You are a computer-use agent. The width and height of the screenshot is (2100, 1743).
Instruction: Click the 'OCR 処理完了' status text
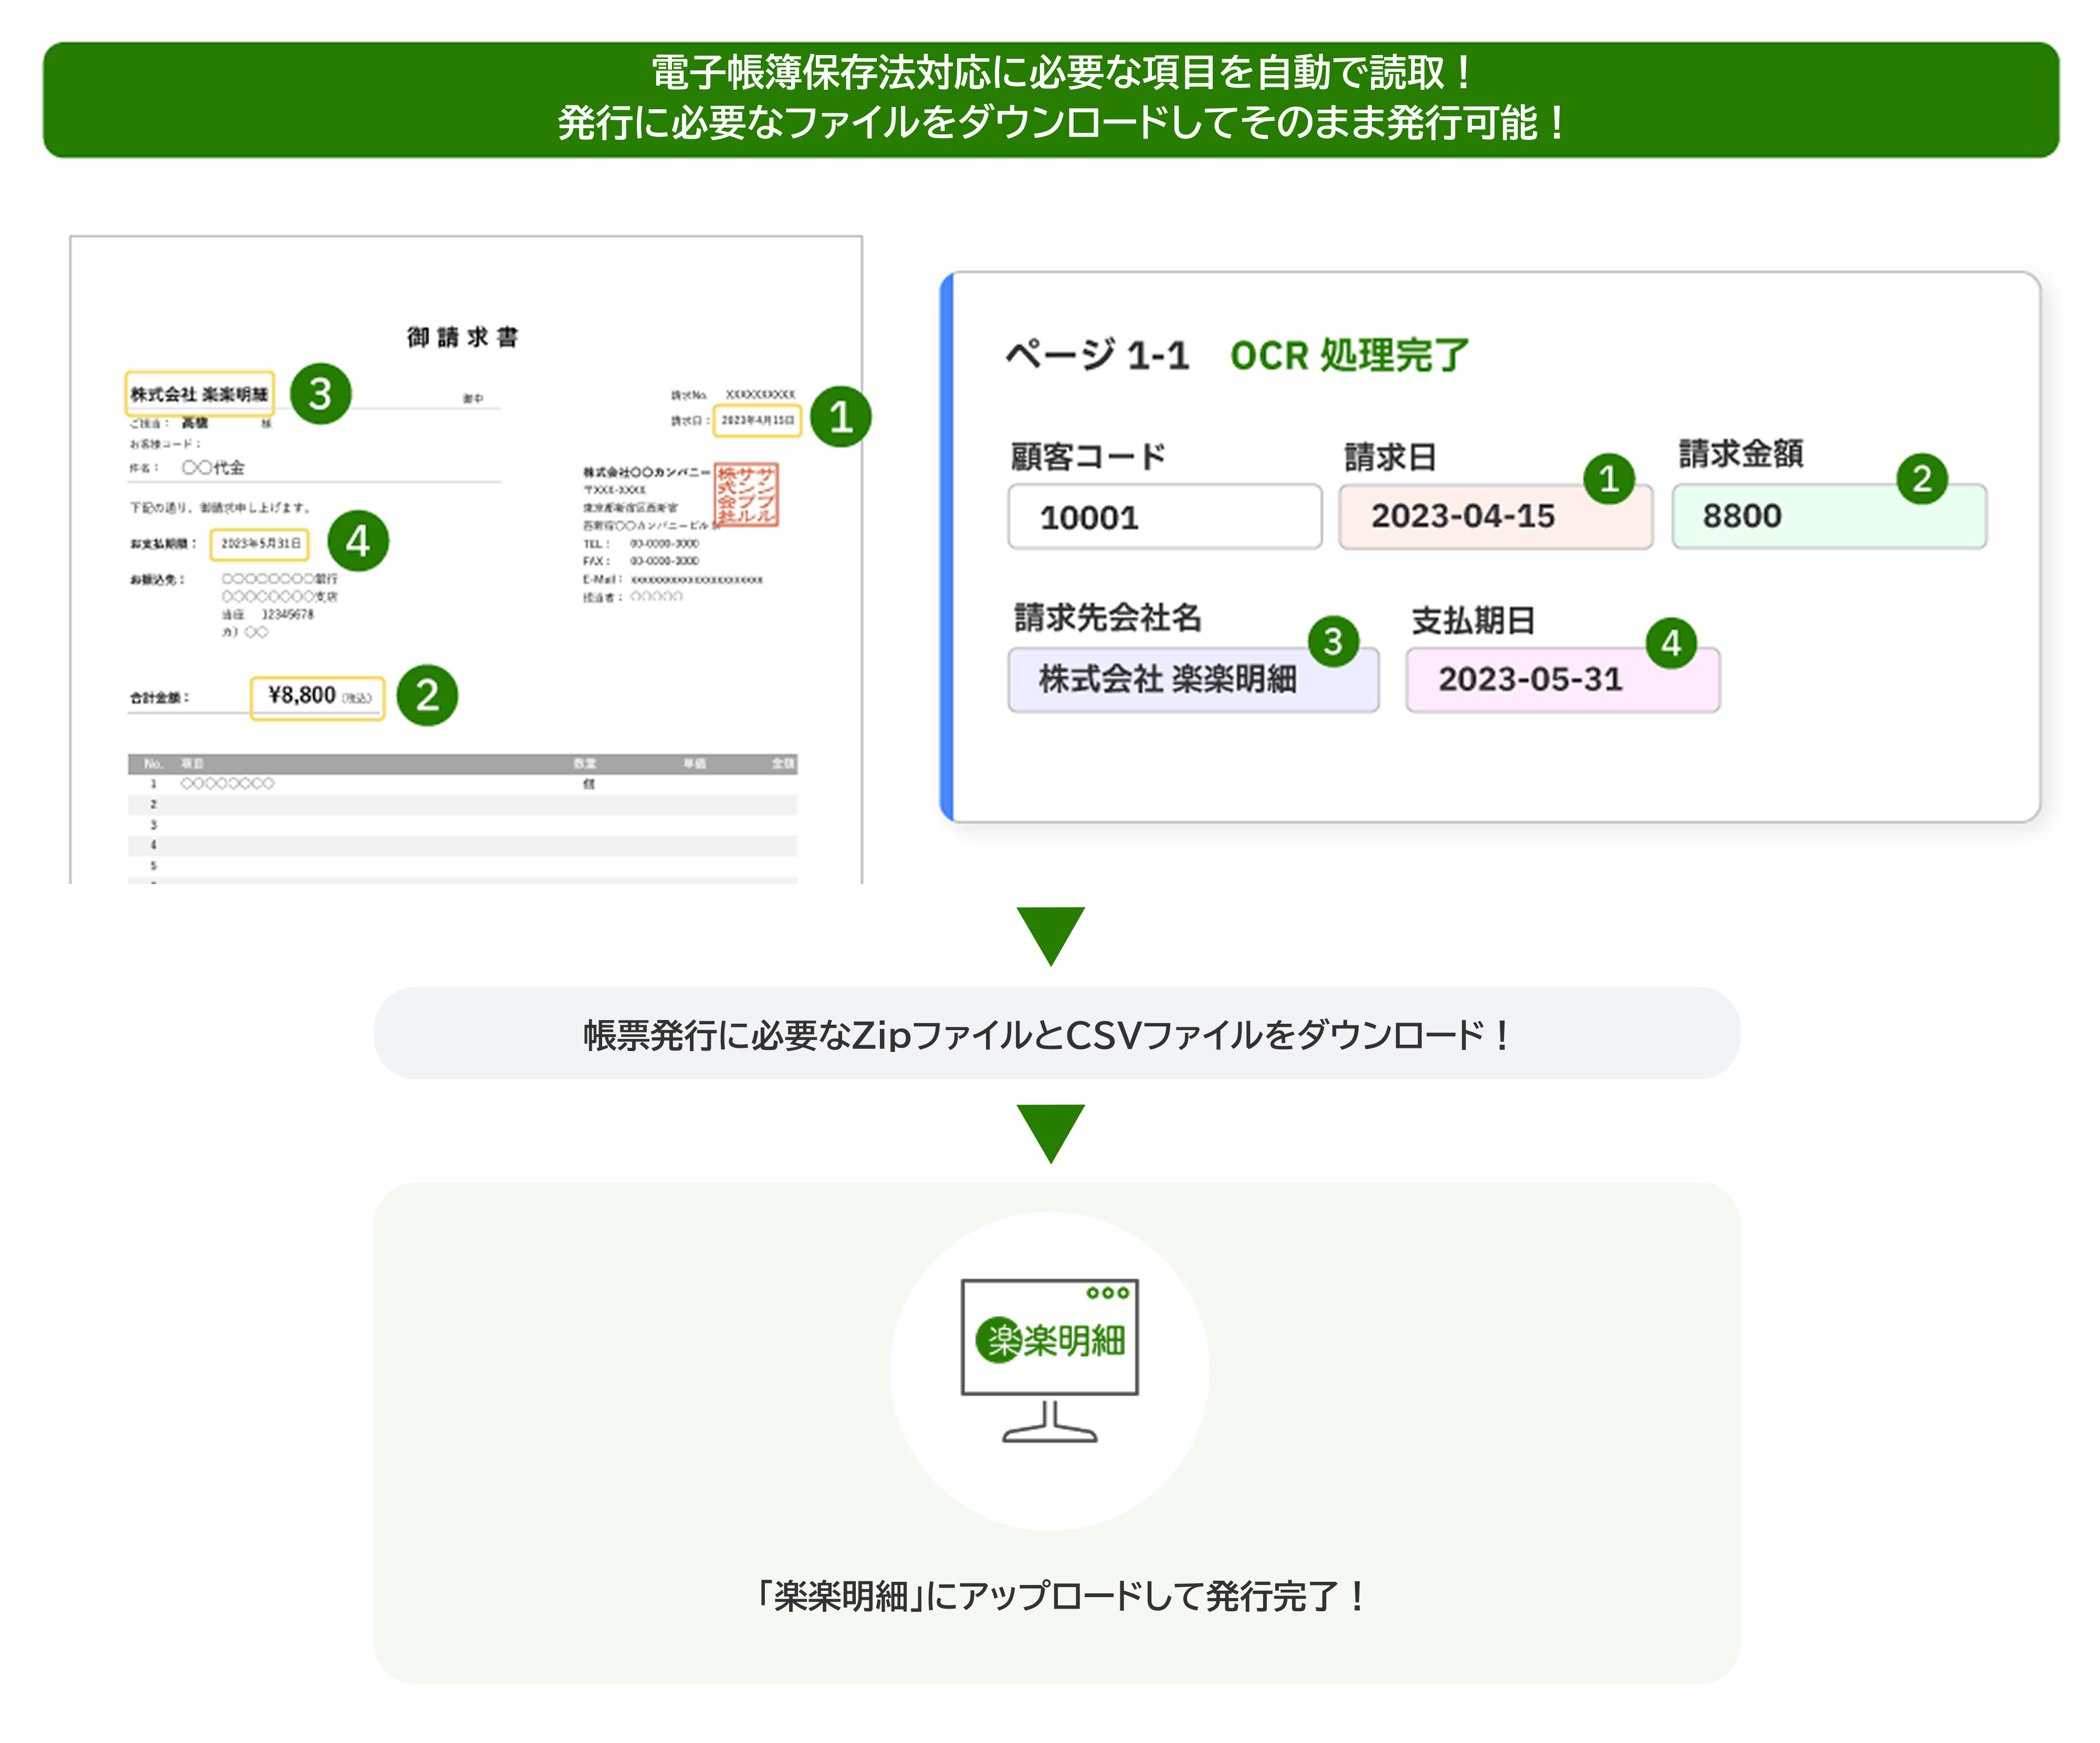(x=1349, y=355)
